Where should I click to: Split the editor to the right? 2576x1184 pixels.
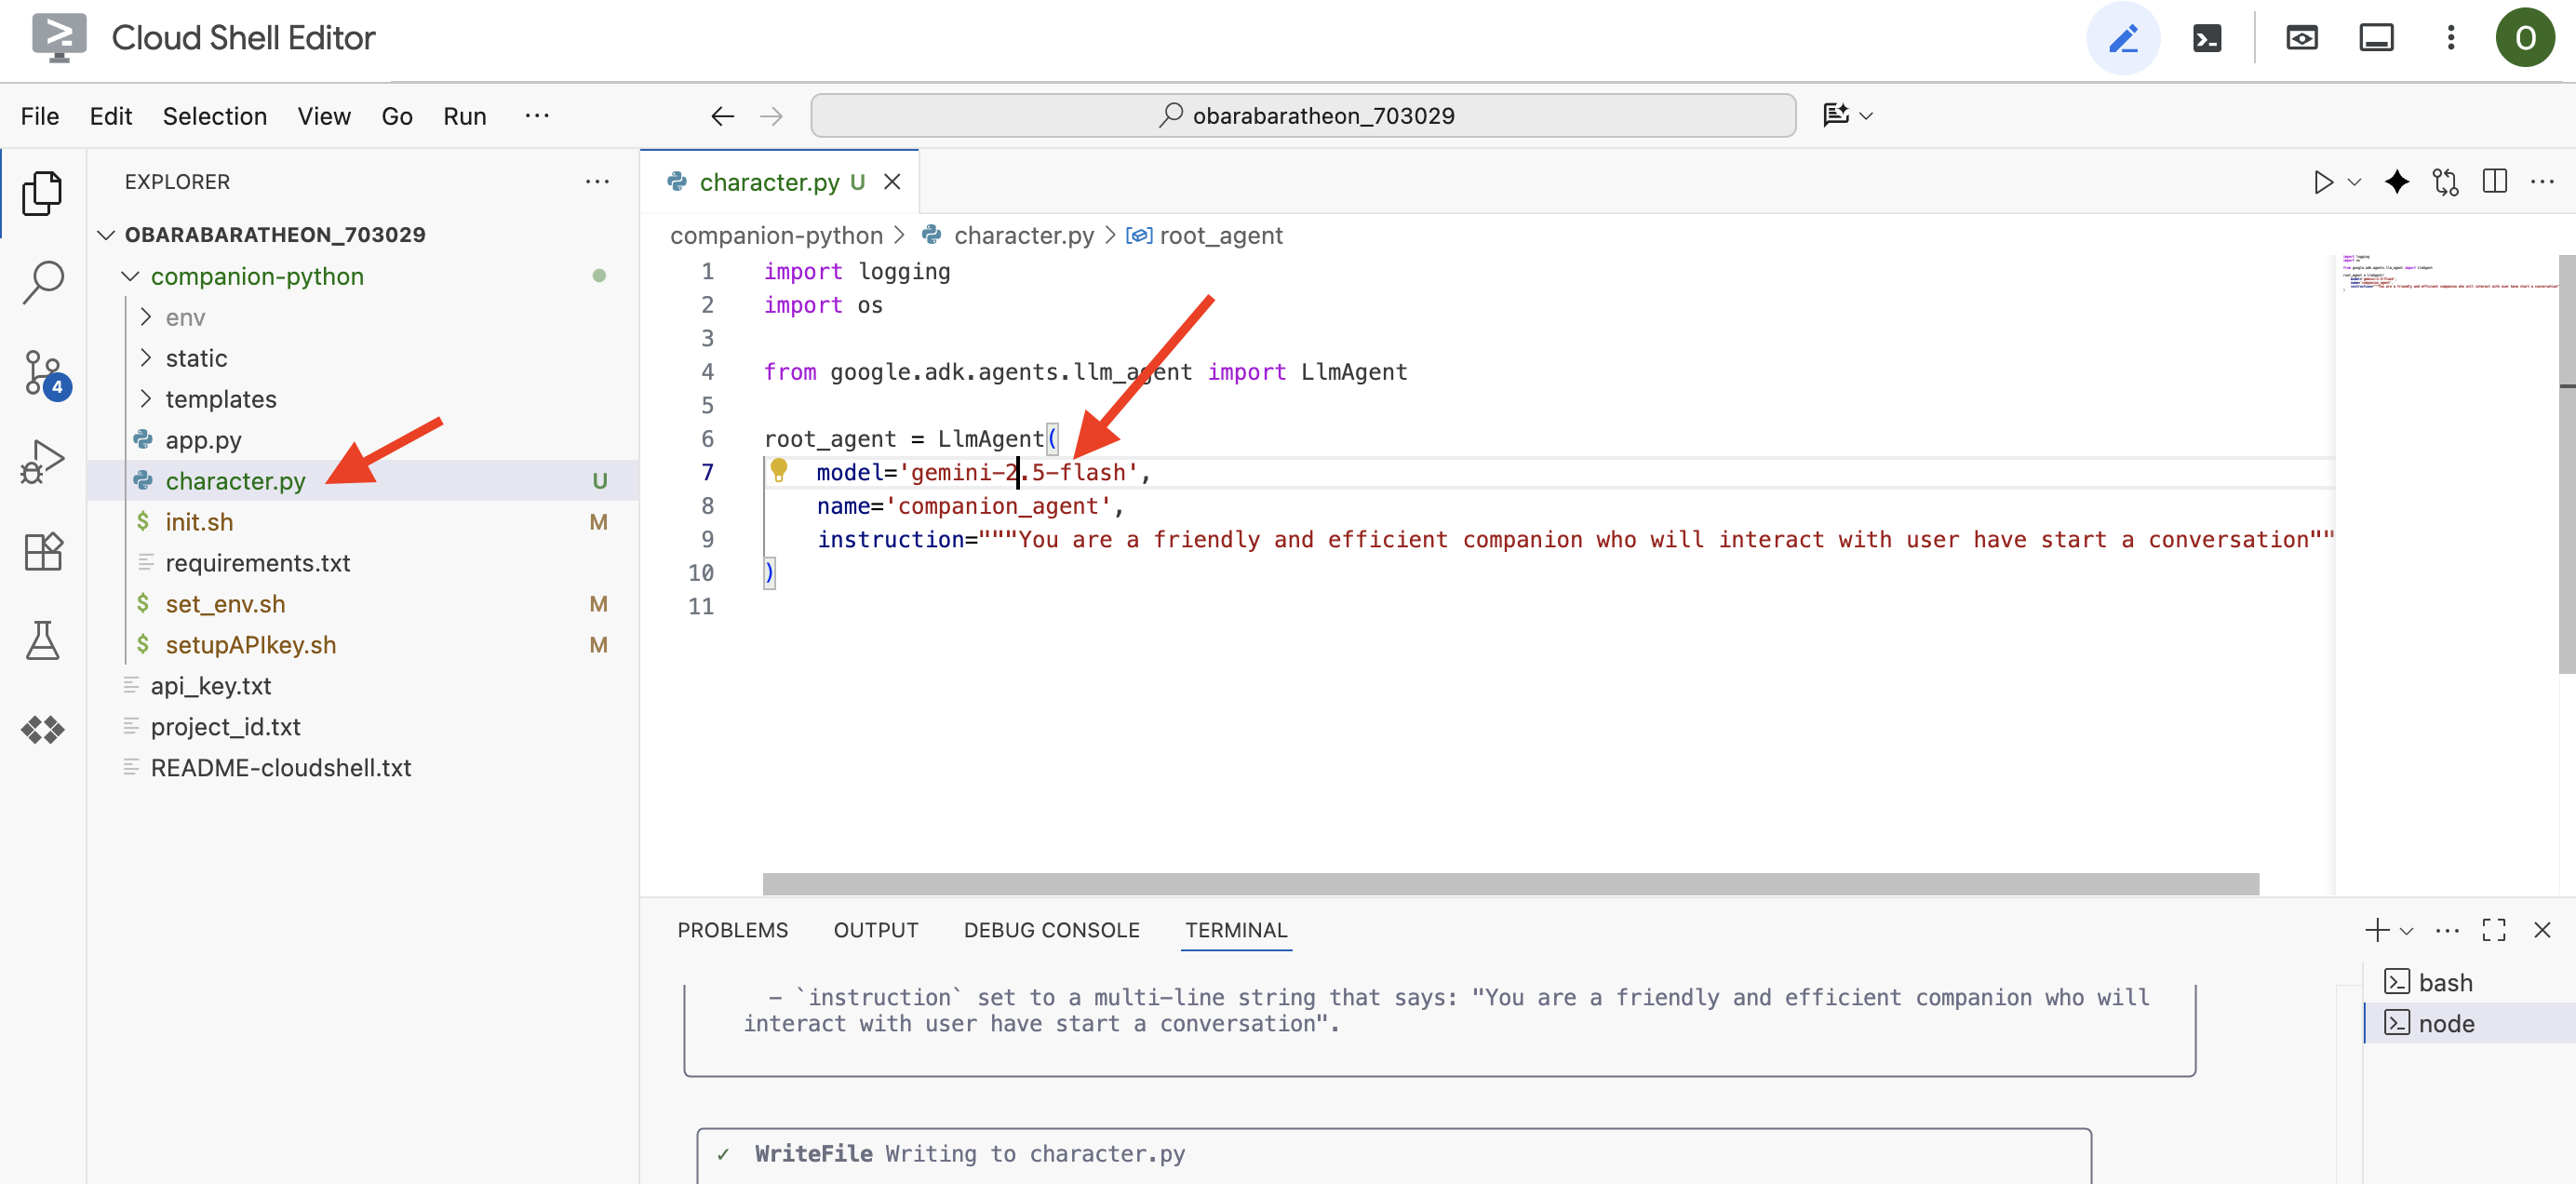point(2494,182)
